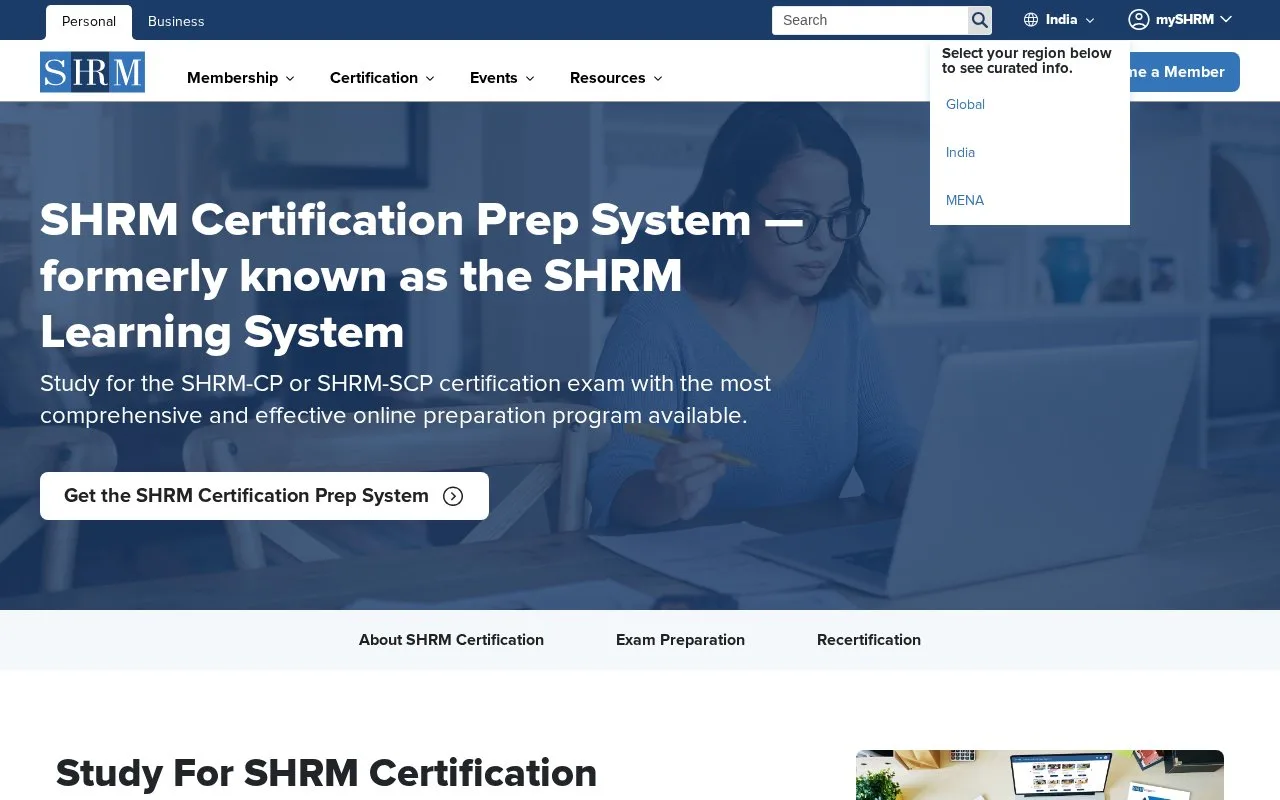Click the globe region icon
This screenshot has height=800, width=1280.
click(x=1031, y=20)
